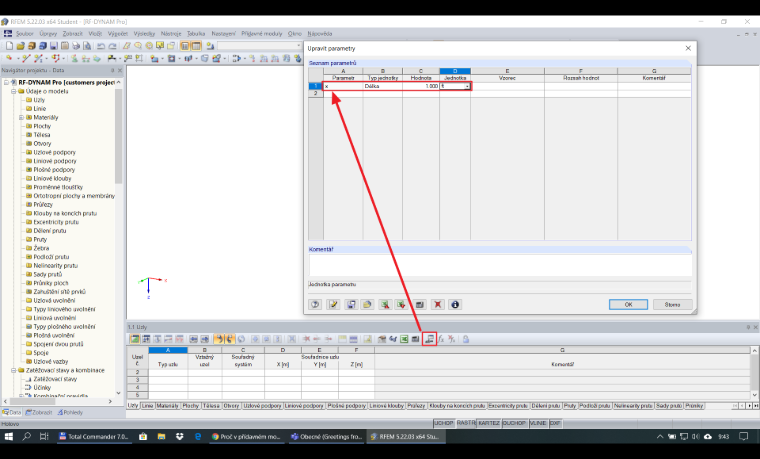Toggle the UCHOP status bar button
The width and height of the screenshot is (760, 459).
point(443,423)
